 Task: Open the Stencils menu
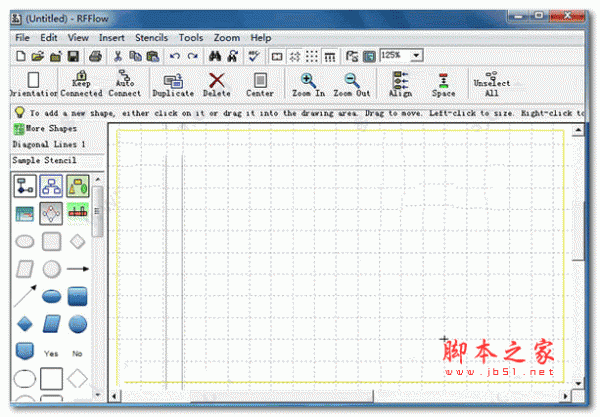coord(152,37)
